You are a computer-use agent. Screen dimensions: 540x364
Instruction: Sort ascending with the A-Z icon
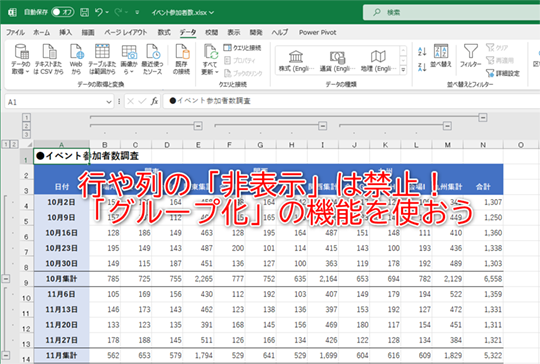click(422, 52)
